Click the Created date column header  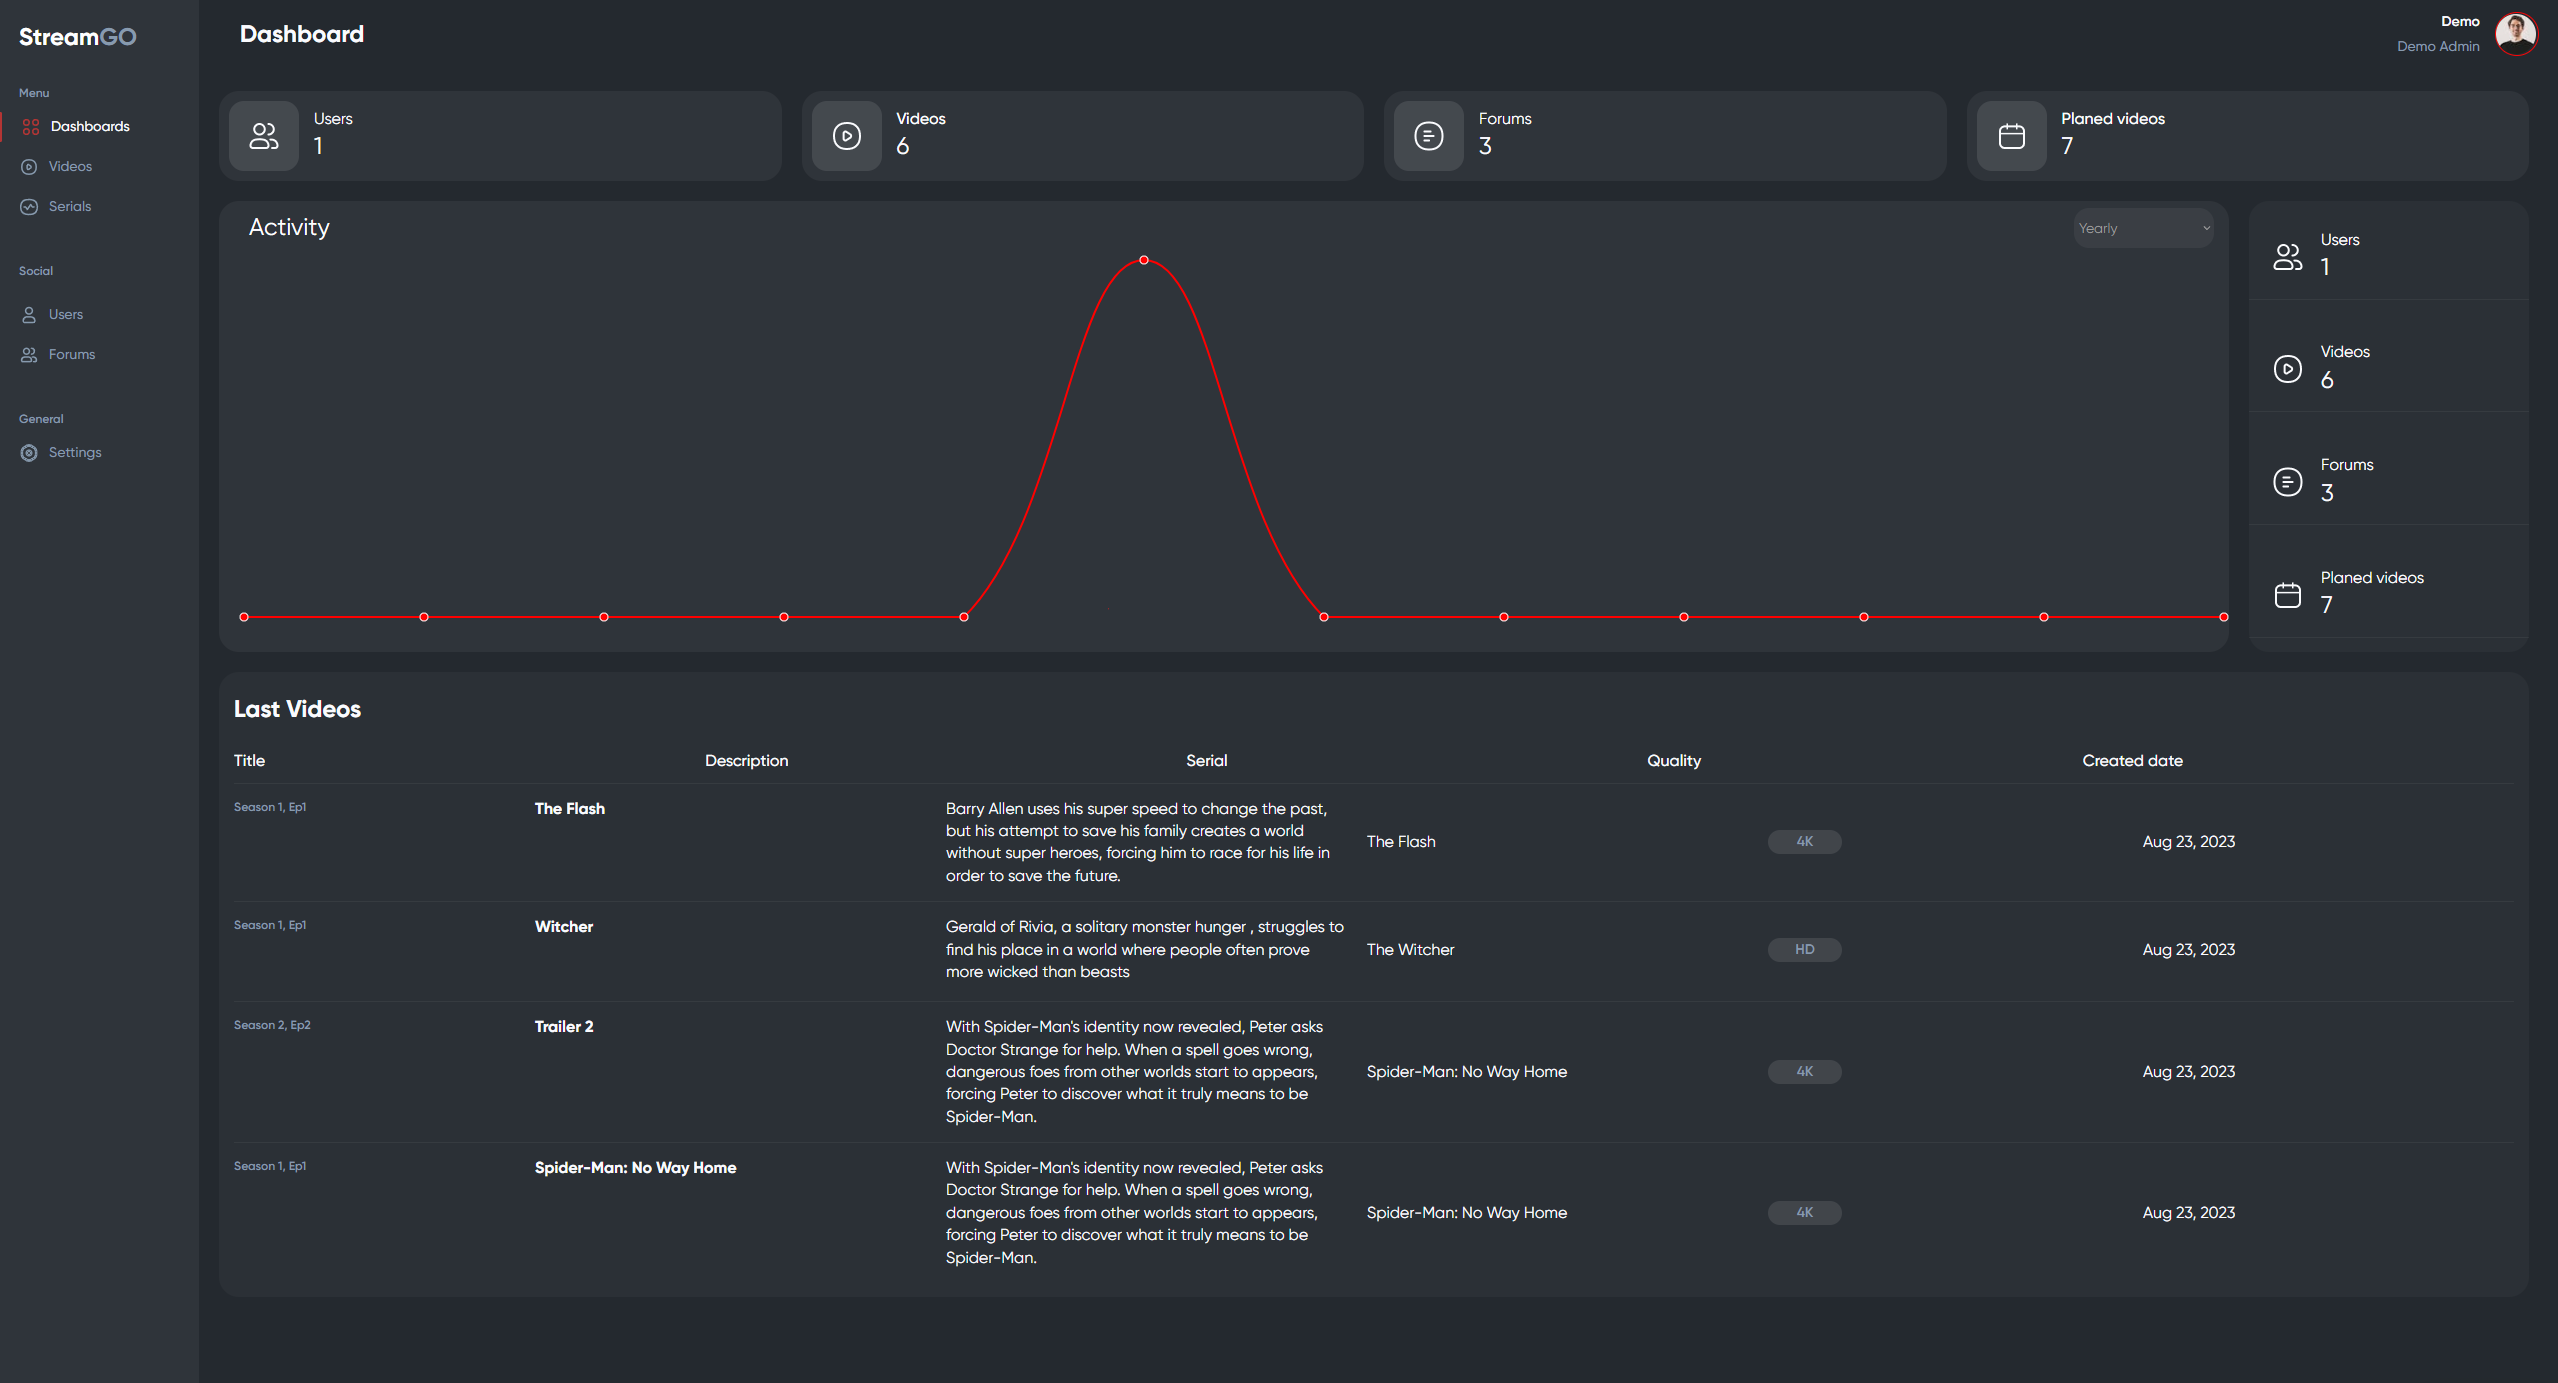click(x=2132, y=761)
